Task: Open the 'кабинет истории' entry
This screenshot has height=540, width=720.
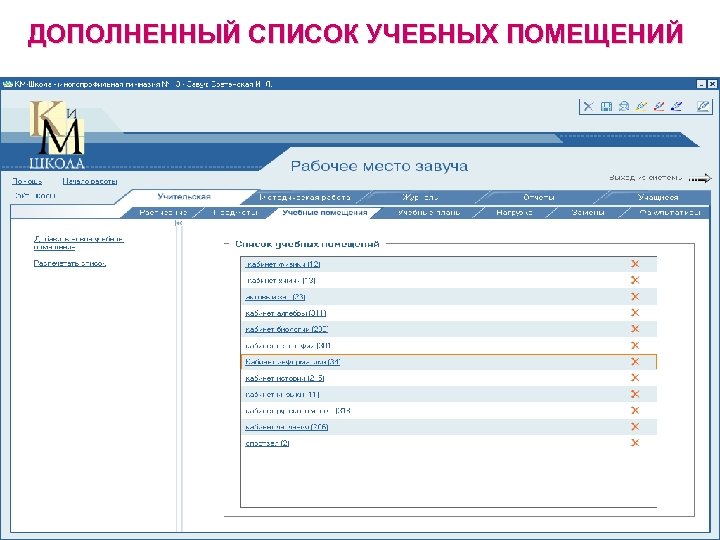Action: 285,378
